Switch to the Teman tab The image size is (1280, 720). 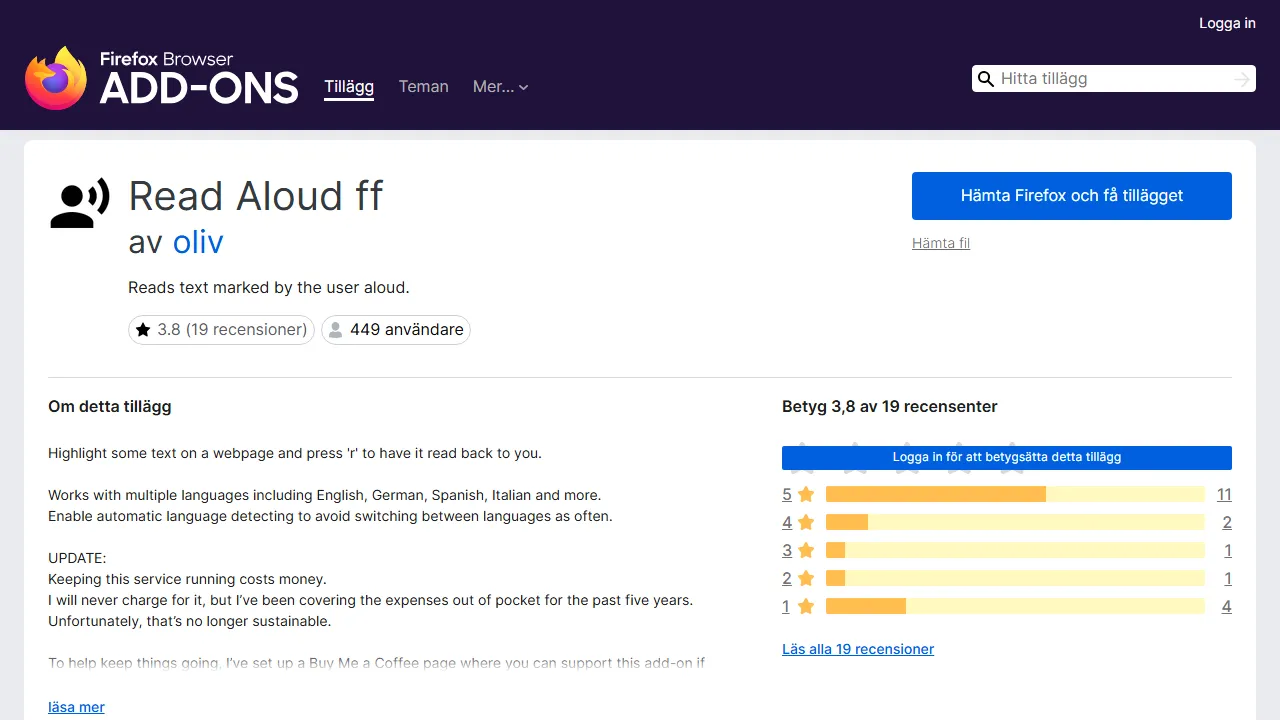pos(423,87)
